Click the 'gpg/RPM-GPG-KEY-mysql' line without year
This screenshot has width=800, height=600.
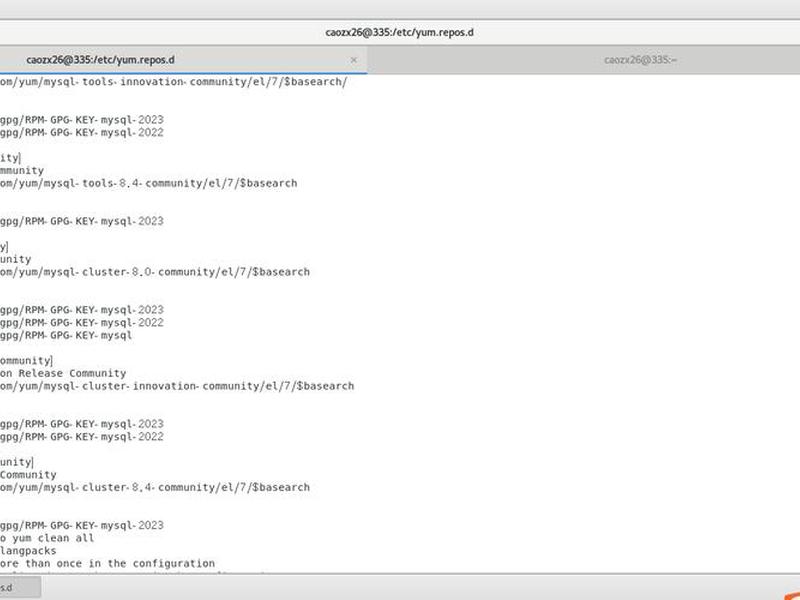pyautogui.click(x=66, y=335)
